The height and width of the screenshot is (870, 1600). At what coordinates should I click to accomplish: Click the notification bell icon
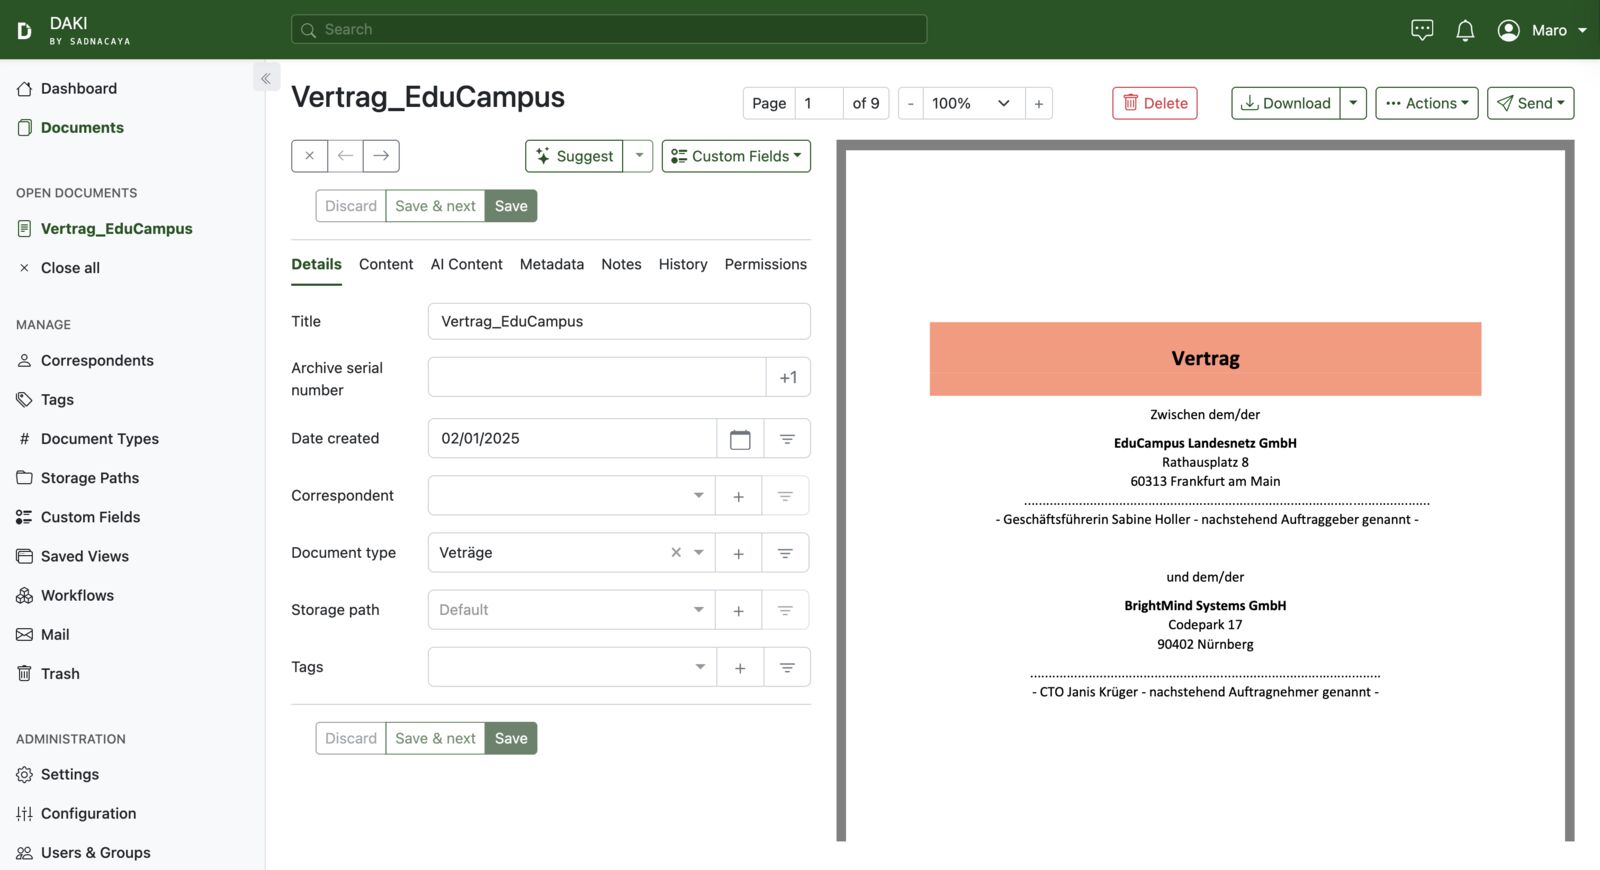pyautogui.click(x=1465, y=30)
